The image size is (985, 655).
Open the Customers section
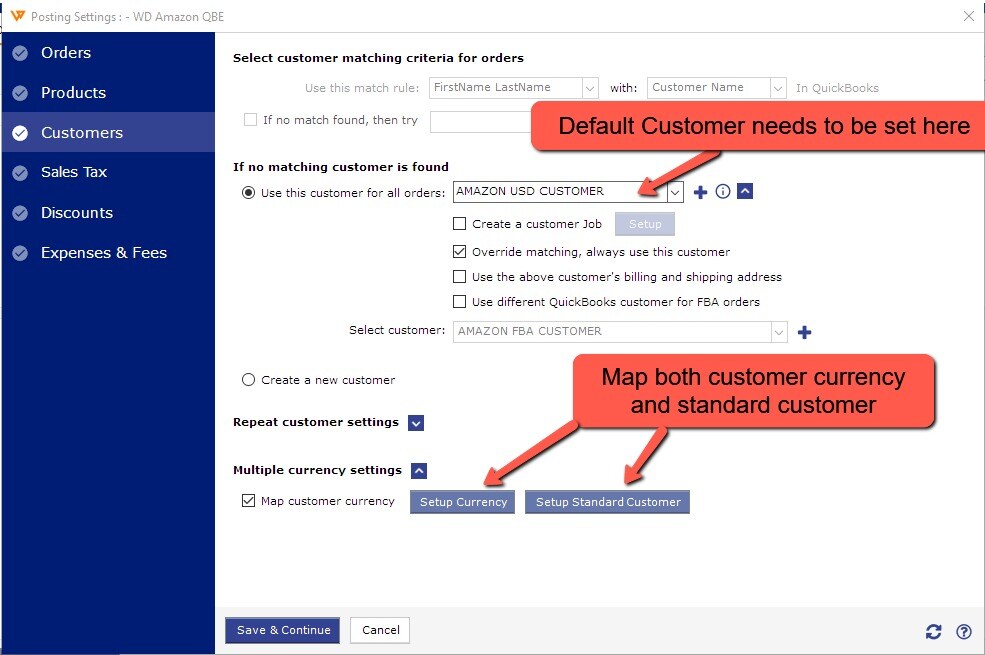click(108, 133)
